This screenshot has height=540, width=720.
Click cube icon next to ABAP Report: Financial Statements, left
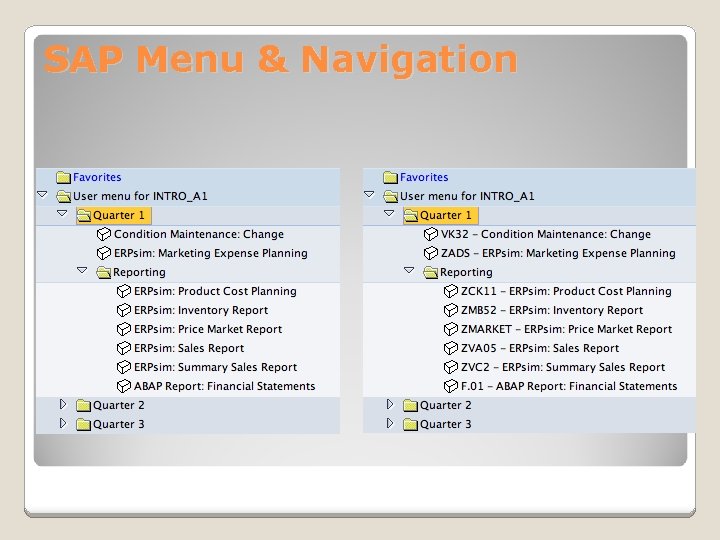[124, 386]
